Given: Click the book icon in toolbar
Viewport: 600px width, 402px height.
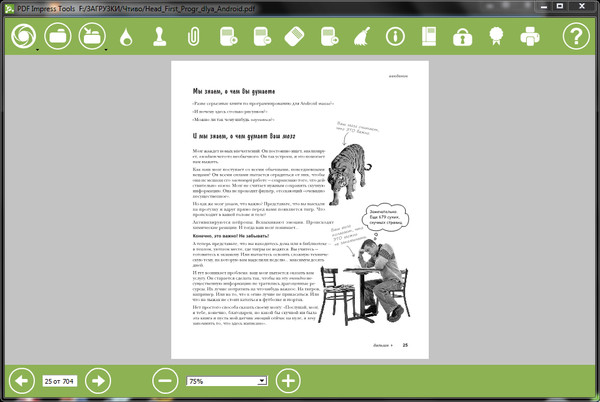Looking at the screenshot, I should [x=429, y=38].
